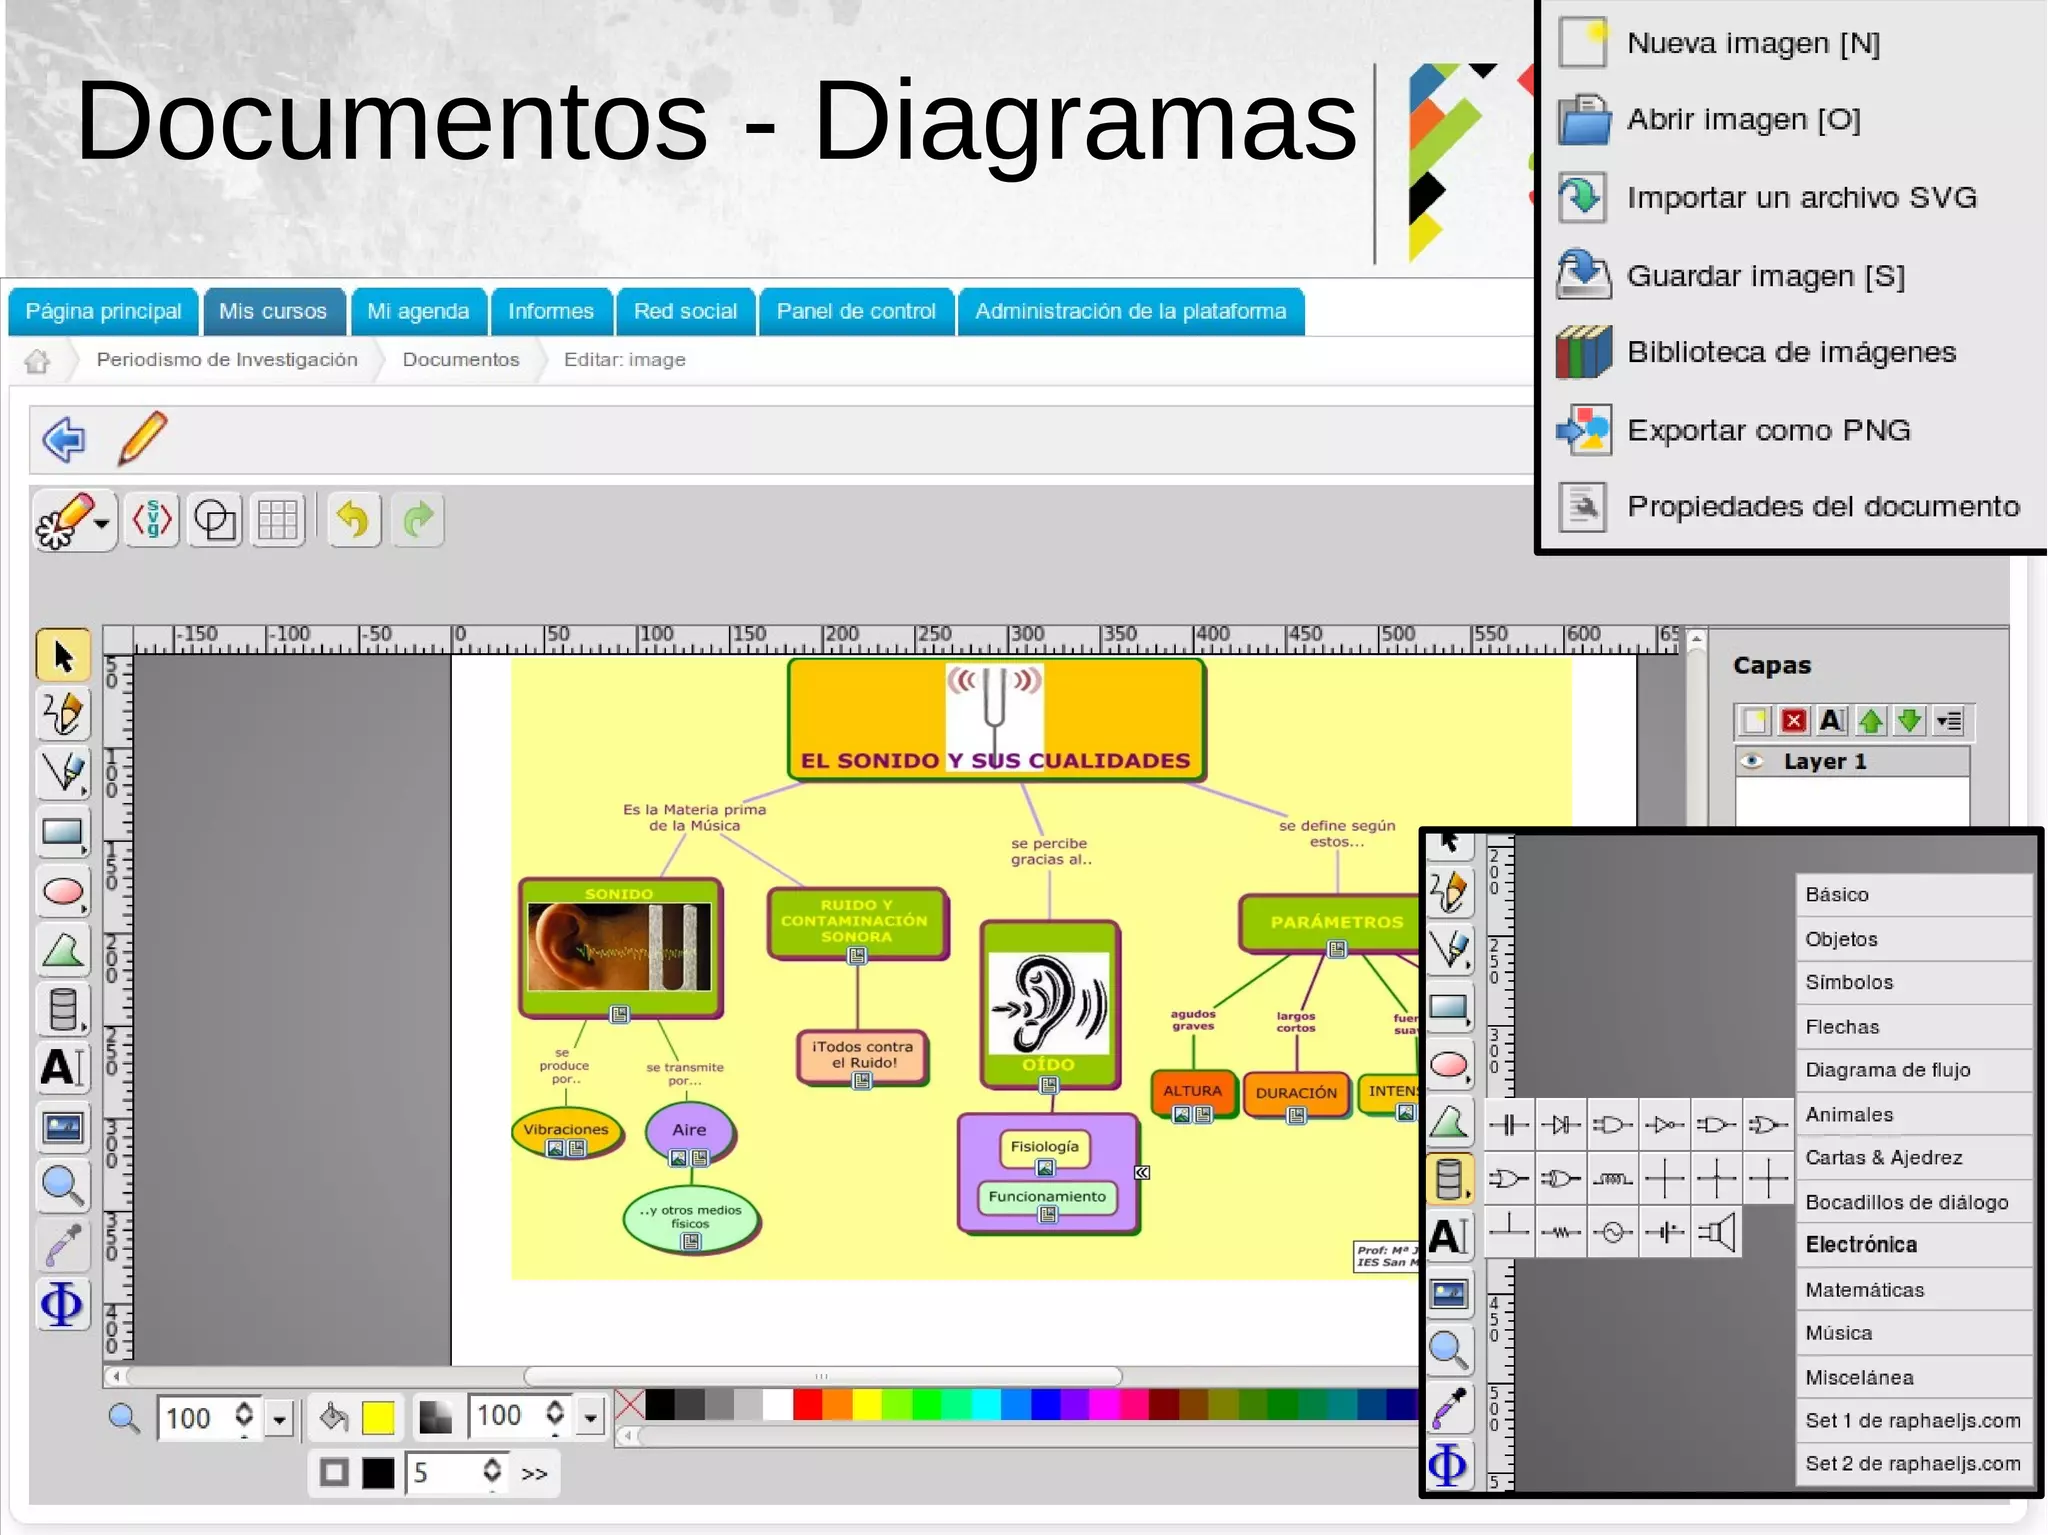Create a new layer in Capas
The height and width of the screenshot is (1535, 2048).
pyautogui.click(x=1755, y=720)
